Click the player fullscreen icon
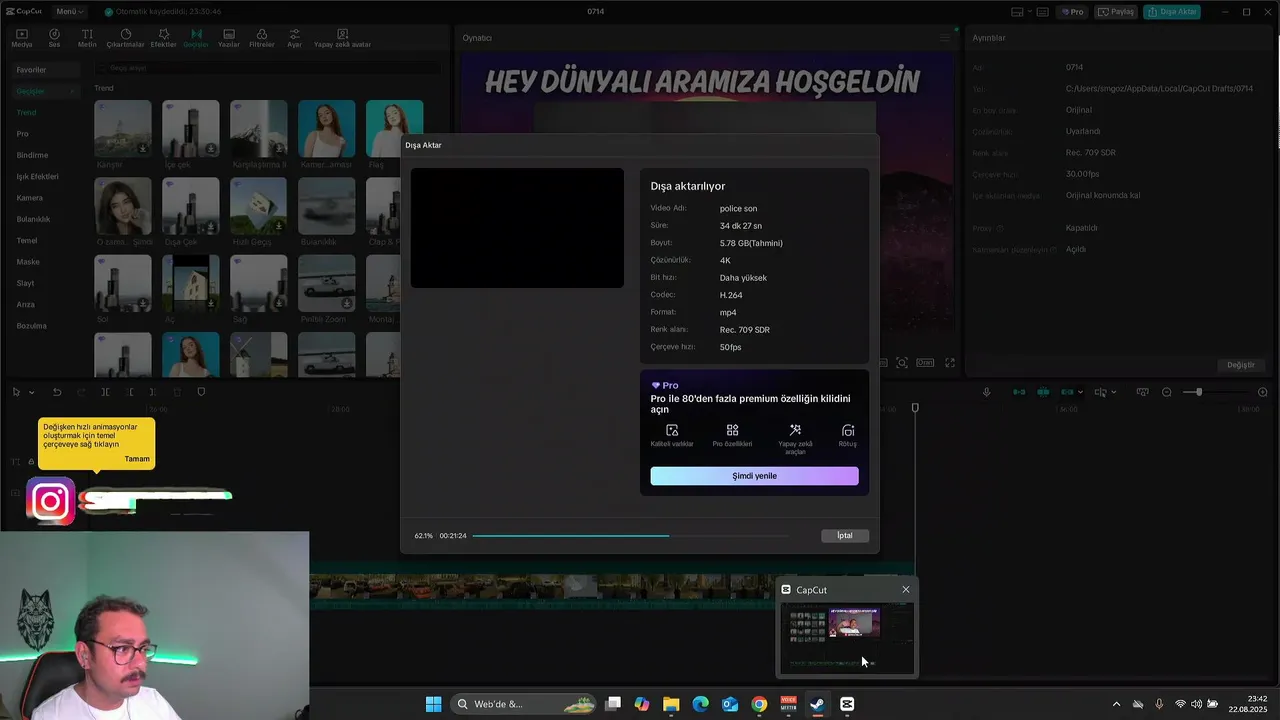This screenshot has width=1280, height=720. (x=950, y=363)
